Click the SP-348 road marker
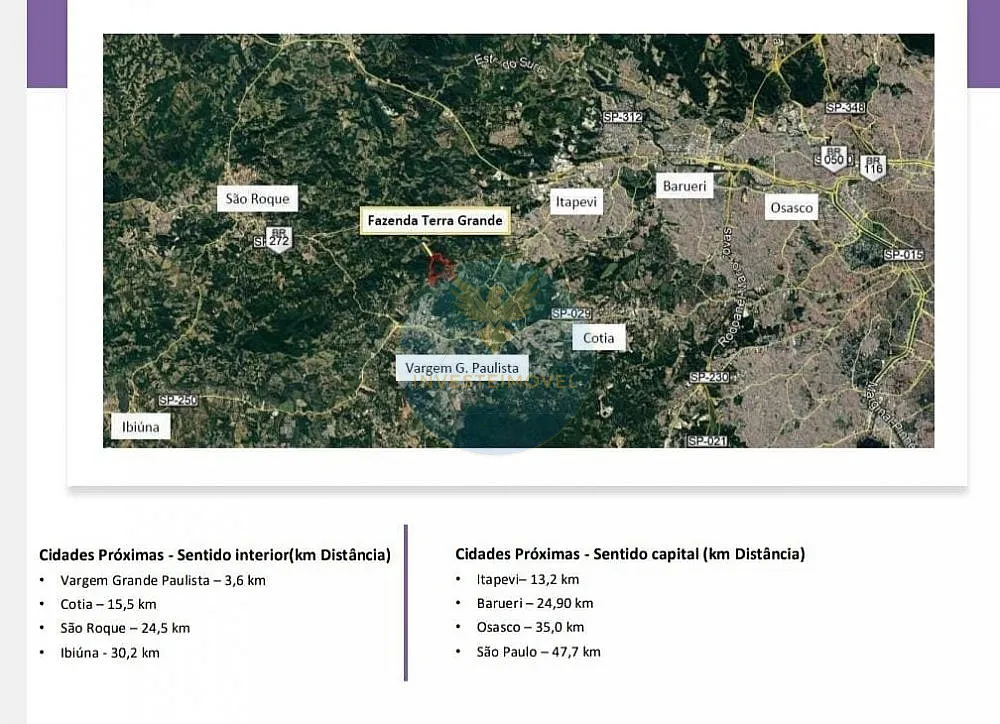The height and width of the screenshot is (724, 1000). coord(845,108)
